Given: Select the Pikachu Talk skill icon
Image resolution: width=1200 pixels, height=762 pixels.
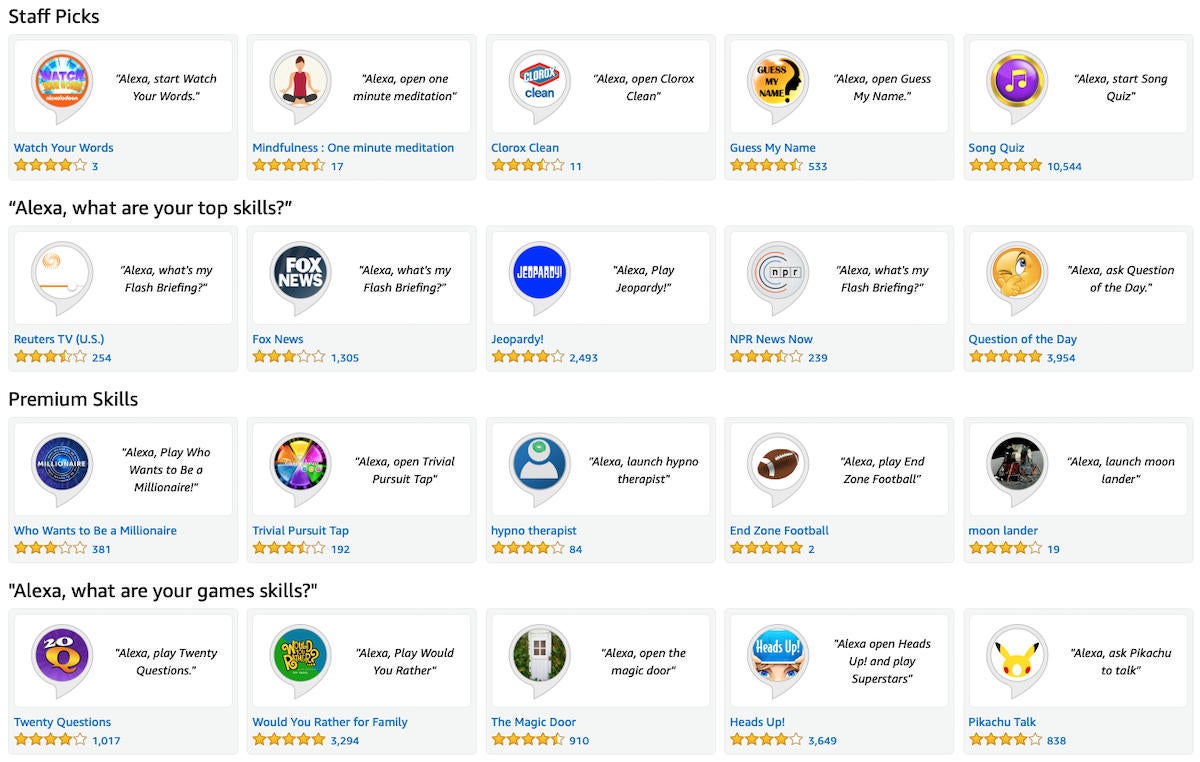Looking at the screenshot, I should pos(1017,660).
